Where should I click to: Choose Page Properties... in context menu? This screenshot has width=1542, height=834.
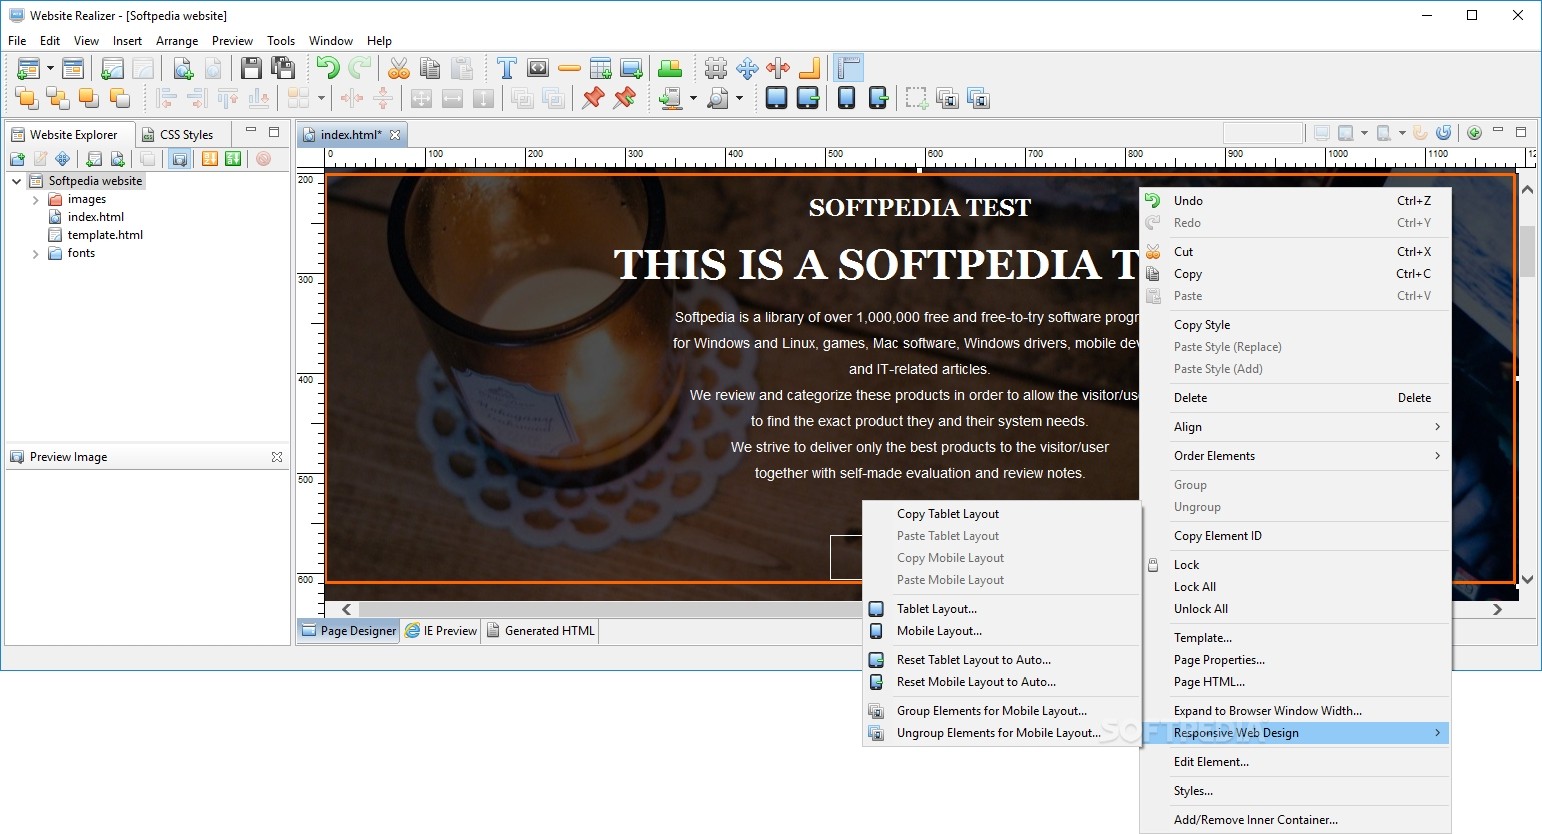(1295, 660)
